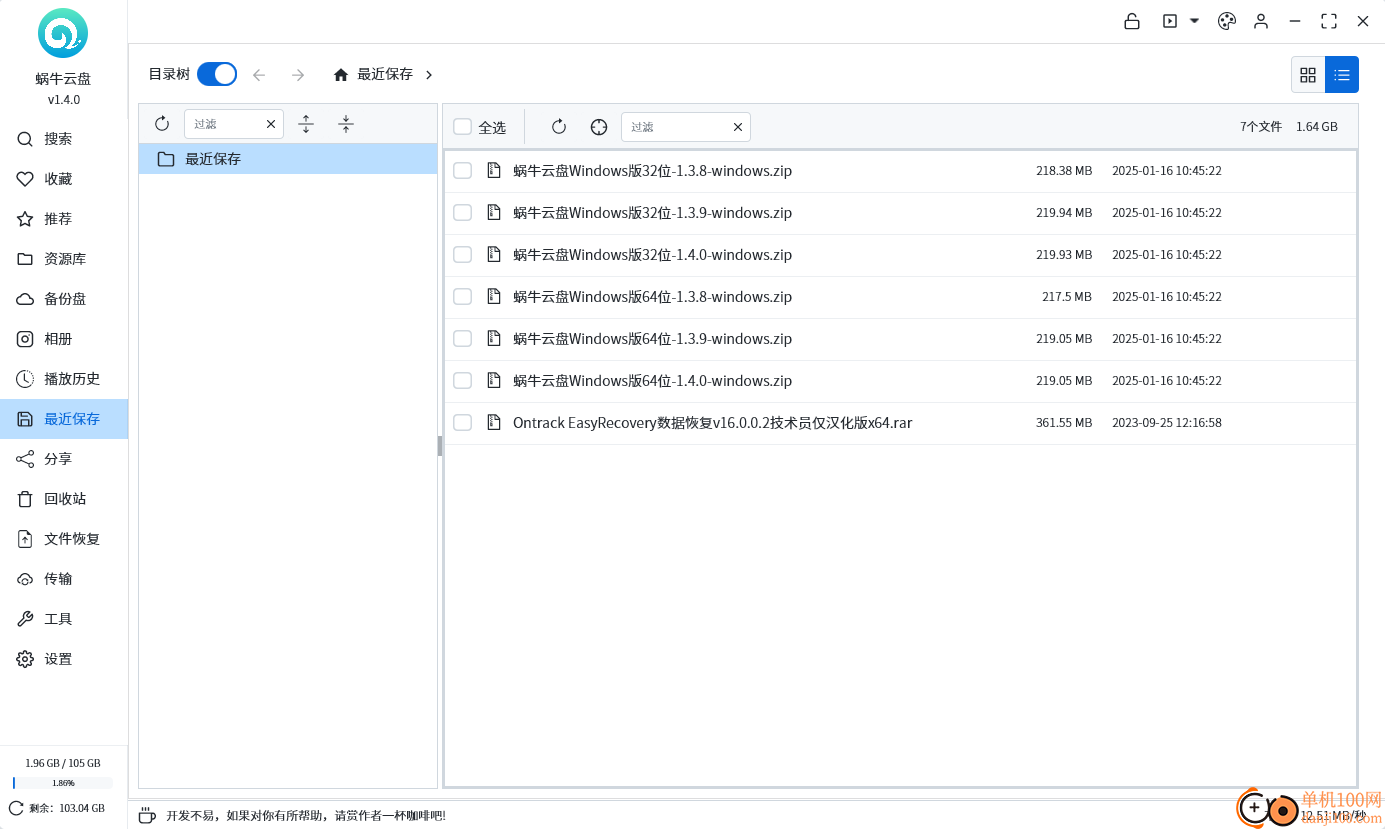Click the coffee cup donate icon

click(x=147, y=815)
